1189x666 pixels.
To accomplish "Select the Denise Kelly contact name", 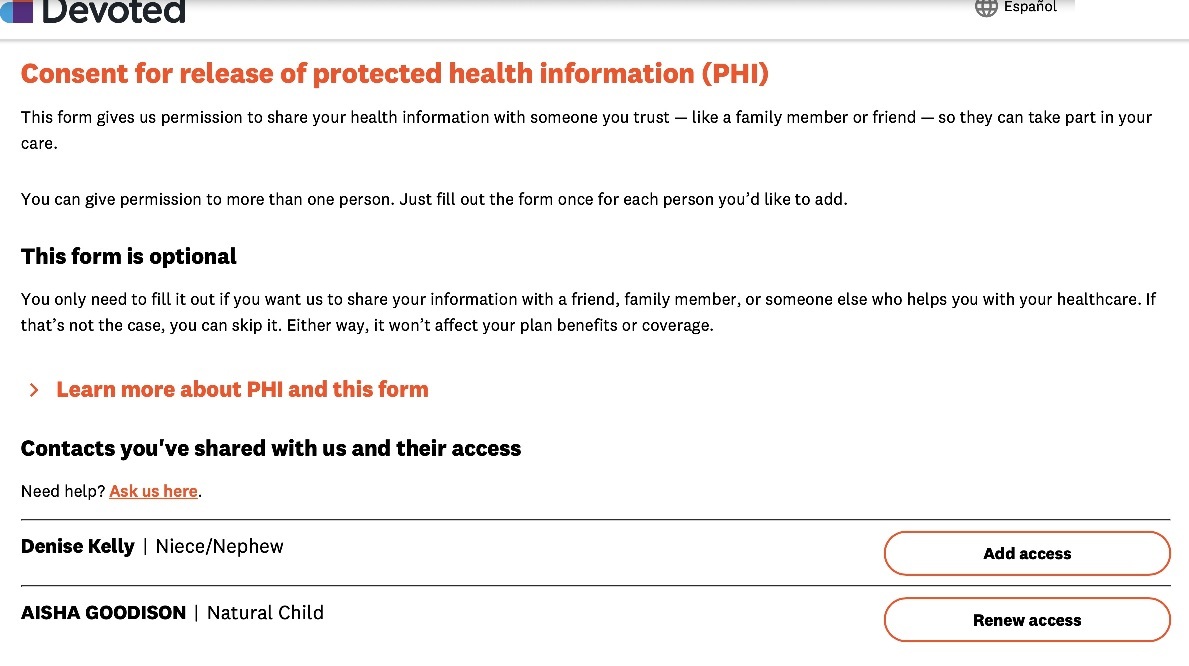I will click(x=78, y=547).
